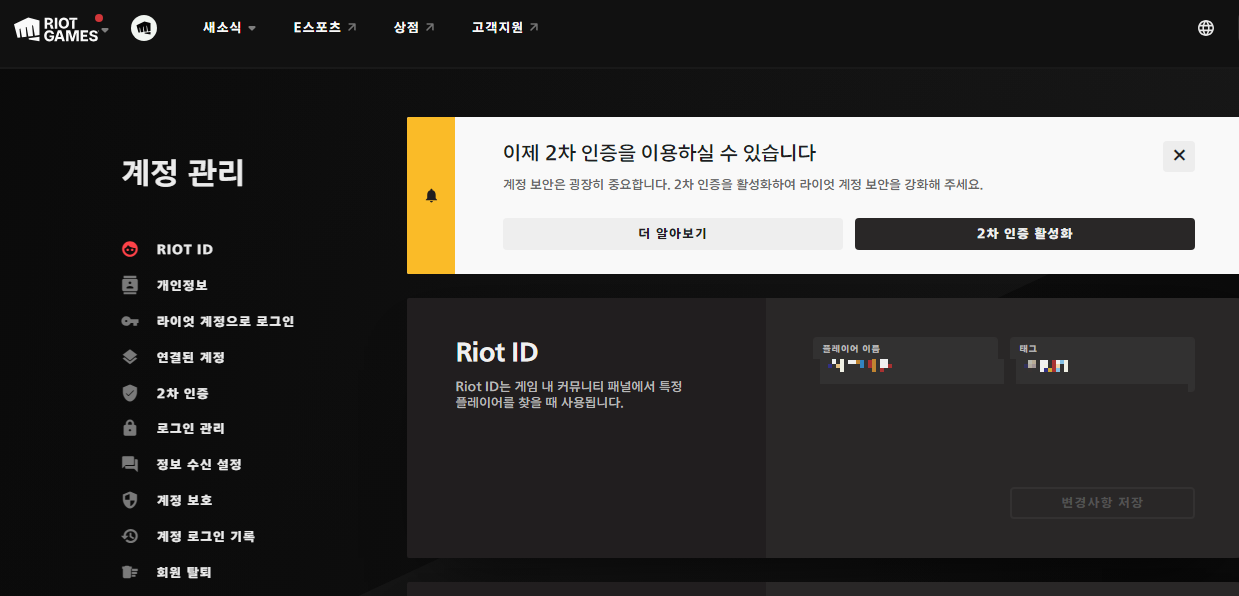1239x596 pixels.
Task: Click the 계정 관리 heading
Action: [x=183, y=173]
